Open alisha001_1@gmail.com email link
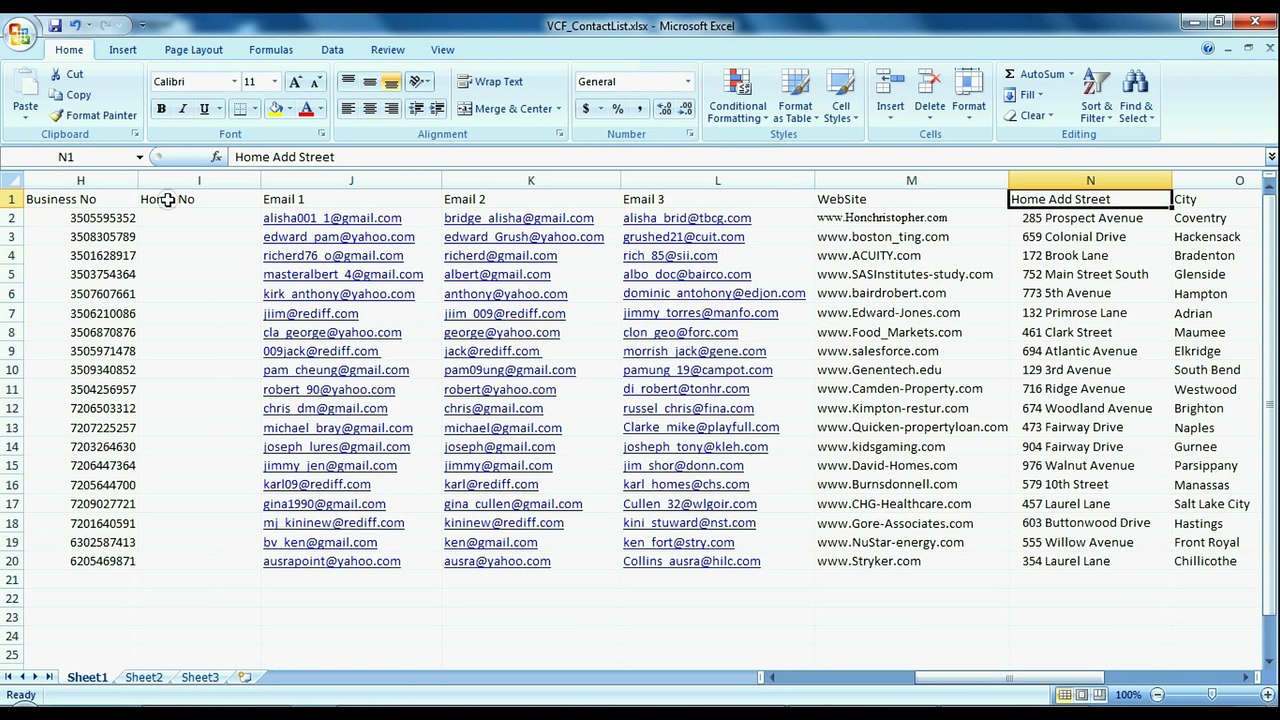 coord(332,218)
